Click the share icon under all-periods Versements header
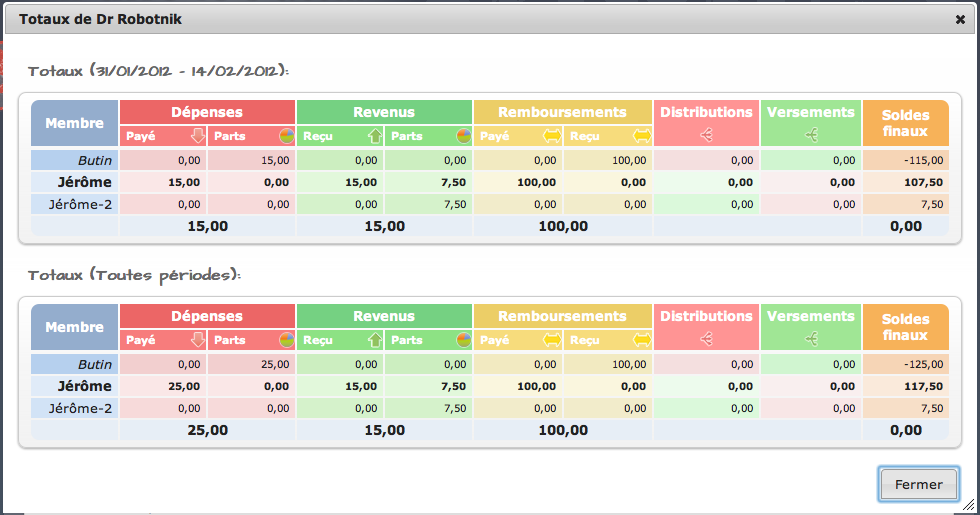The height and width of the screenshot is (515, 980). (811, 339)
